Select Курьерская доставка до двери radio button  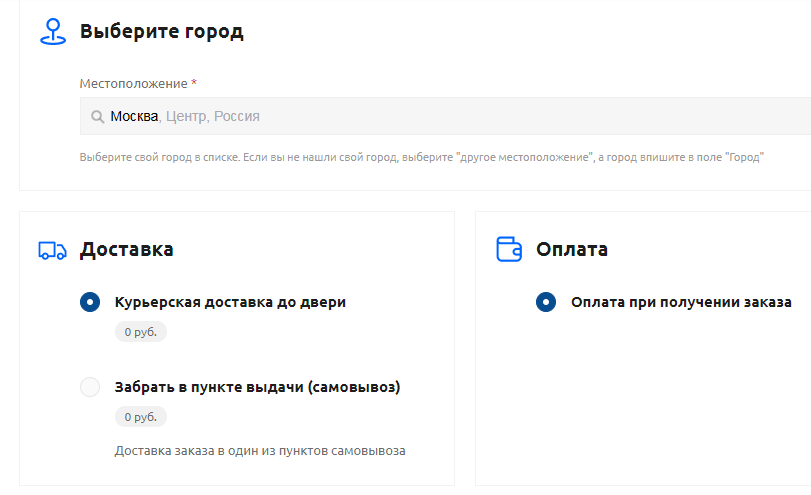pyautogui.click(x=90, y=302)
